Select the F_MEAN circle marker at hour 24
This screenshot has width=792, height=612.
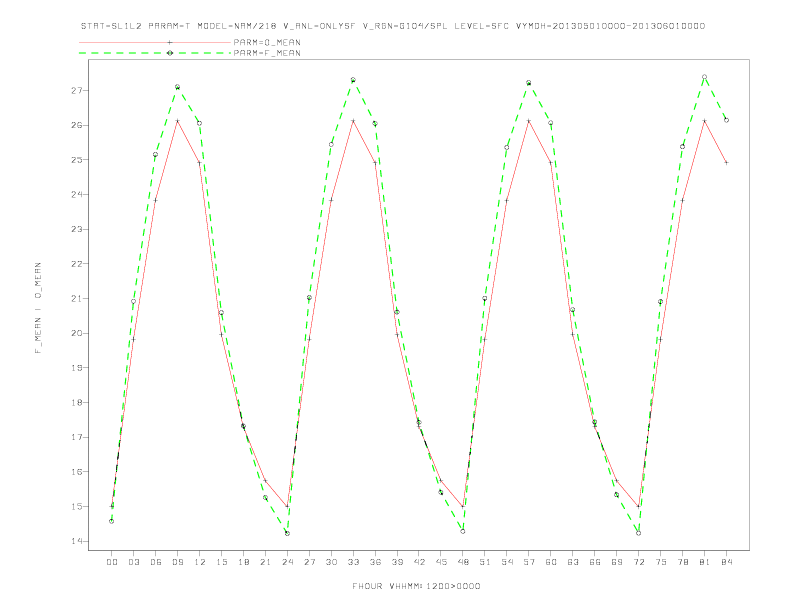click(x=287, y=533)
